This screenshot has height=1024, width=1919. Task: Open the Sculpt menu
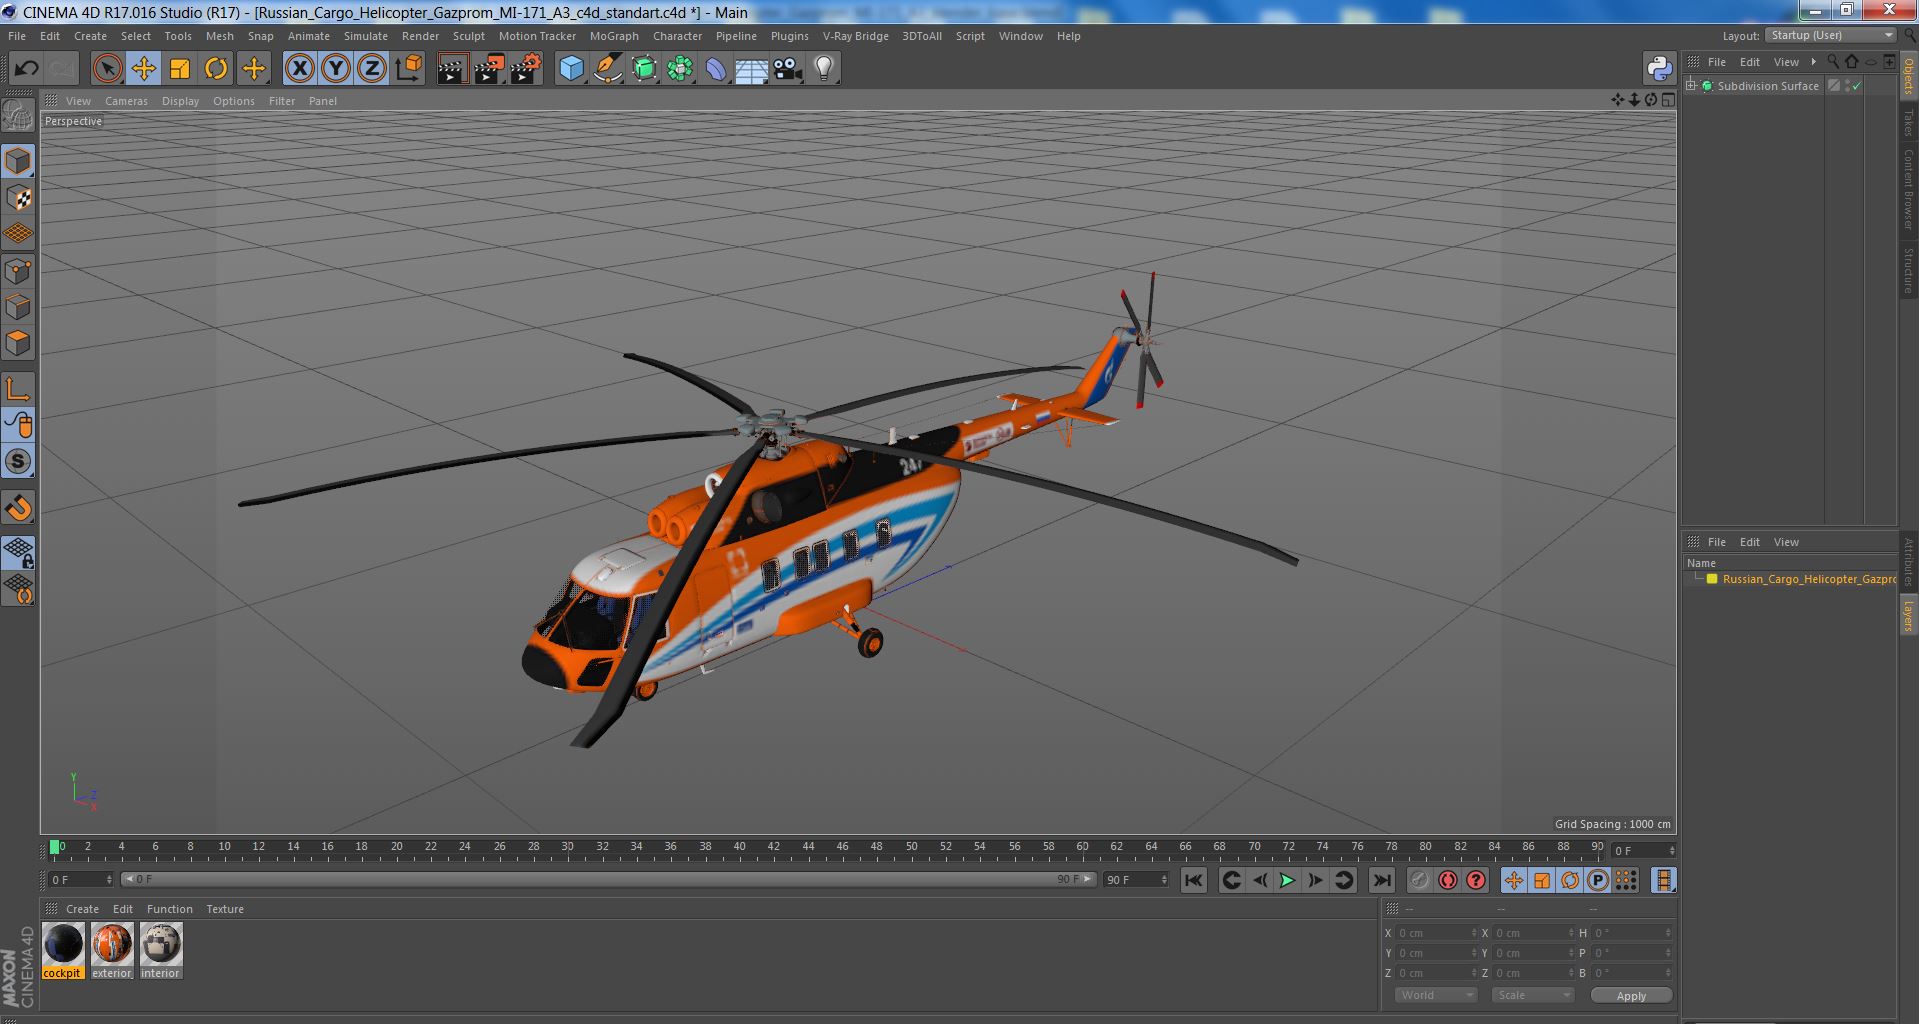468,36
